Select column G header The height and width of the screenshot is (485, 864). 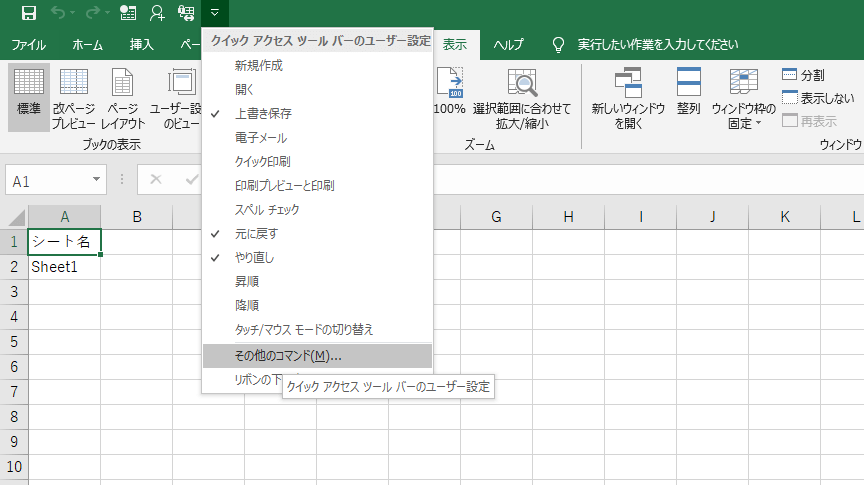click(x=496, y=217)
